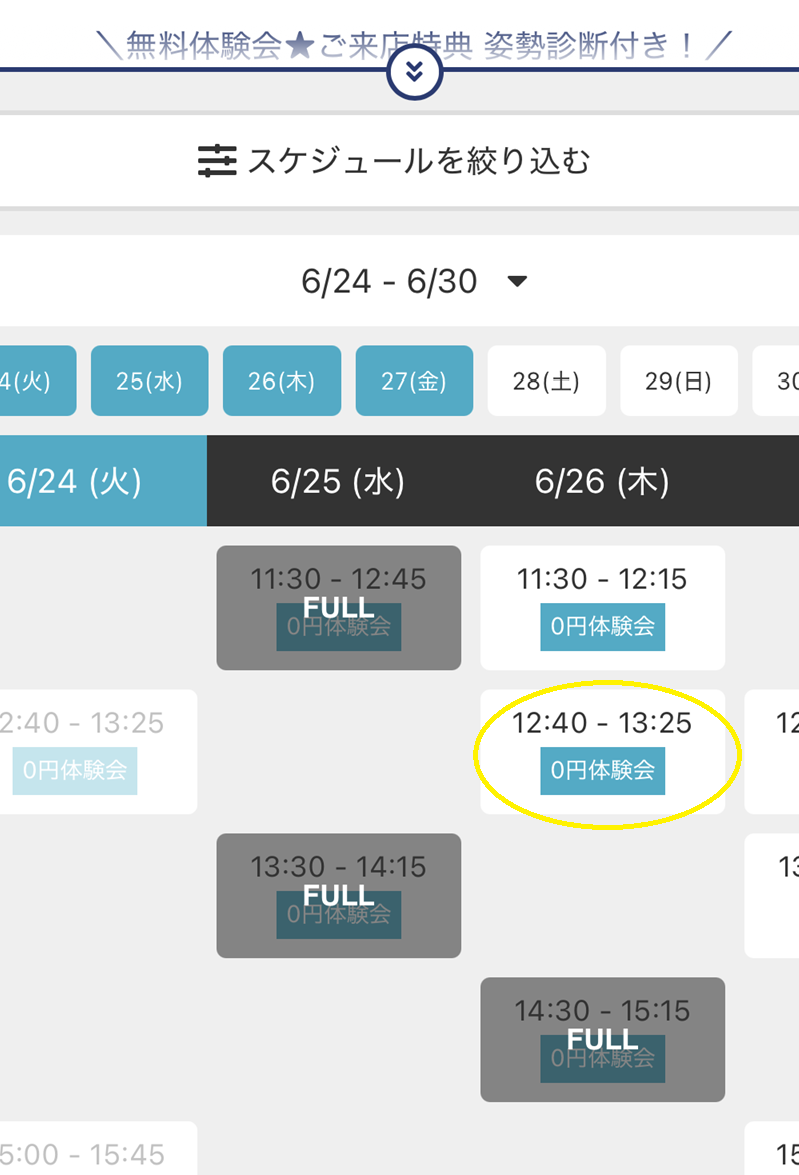Viewport: 799px width, 1175px height.
Task: Click 0円体験会 tag in 12:40 - 13:25 slot on 6/26
Action: pos(602,770)
